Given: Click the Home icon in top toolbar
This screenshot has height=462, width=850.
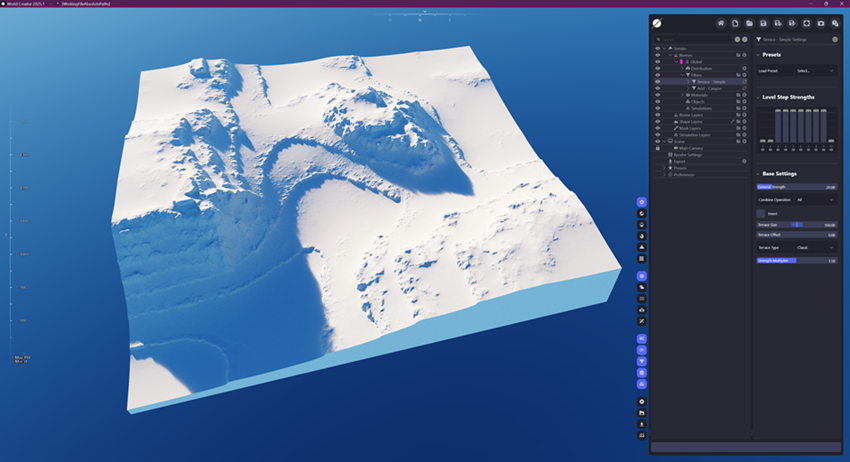Looking at the screenshot, I should click(720, 23).
